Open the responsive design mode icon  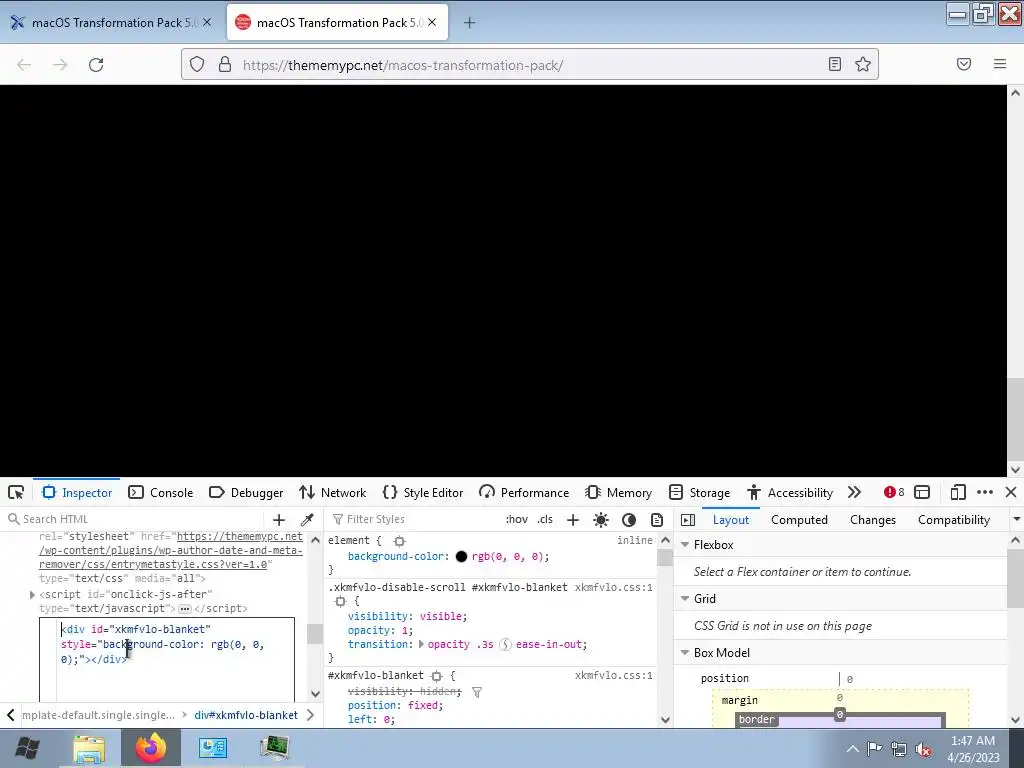957,492
